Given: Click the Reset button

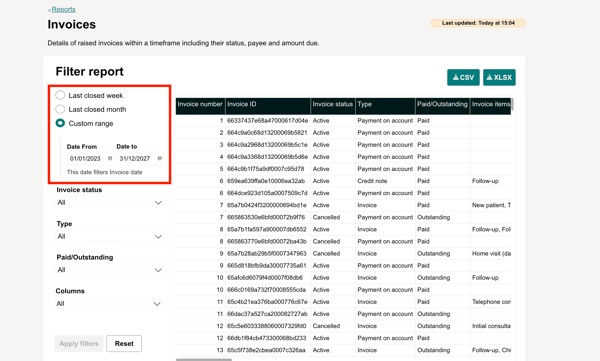Looking at the screenshot, I should pos(124,343).
